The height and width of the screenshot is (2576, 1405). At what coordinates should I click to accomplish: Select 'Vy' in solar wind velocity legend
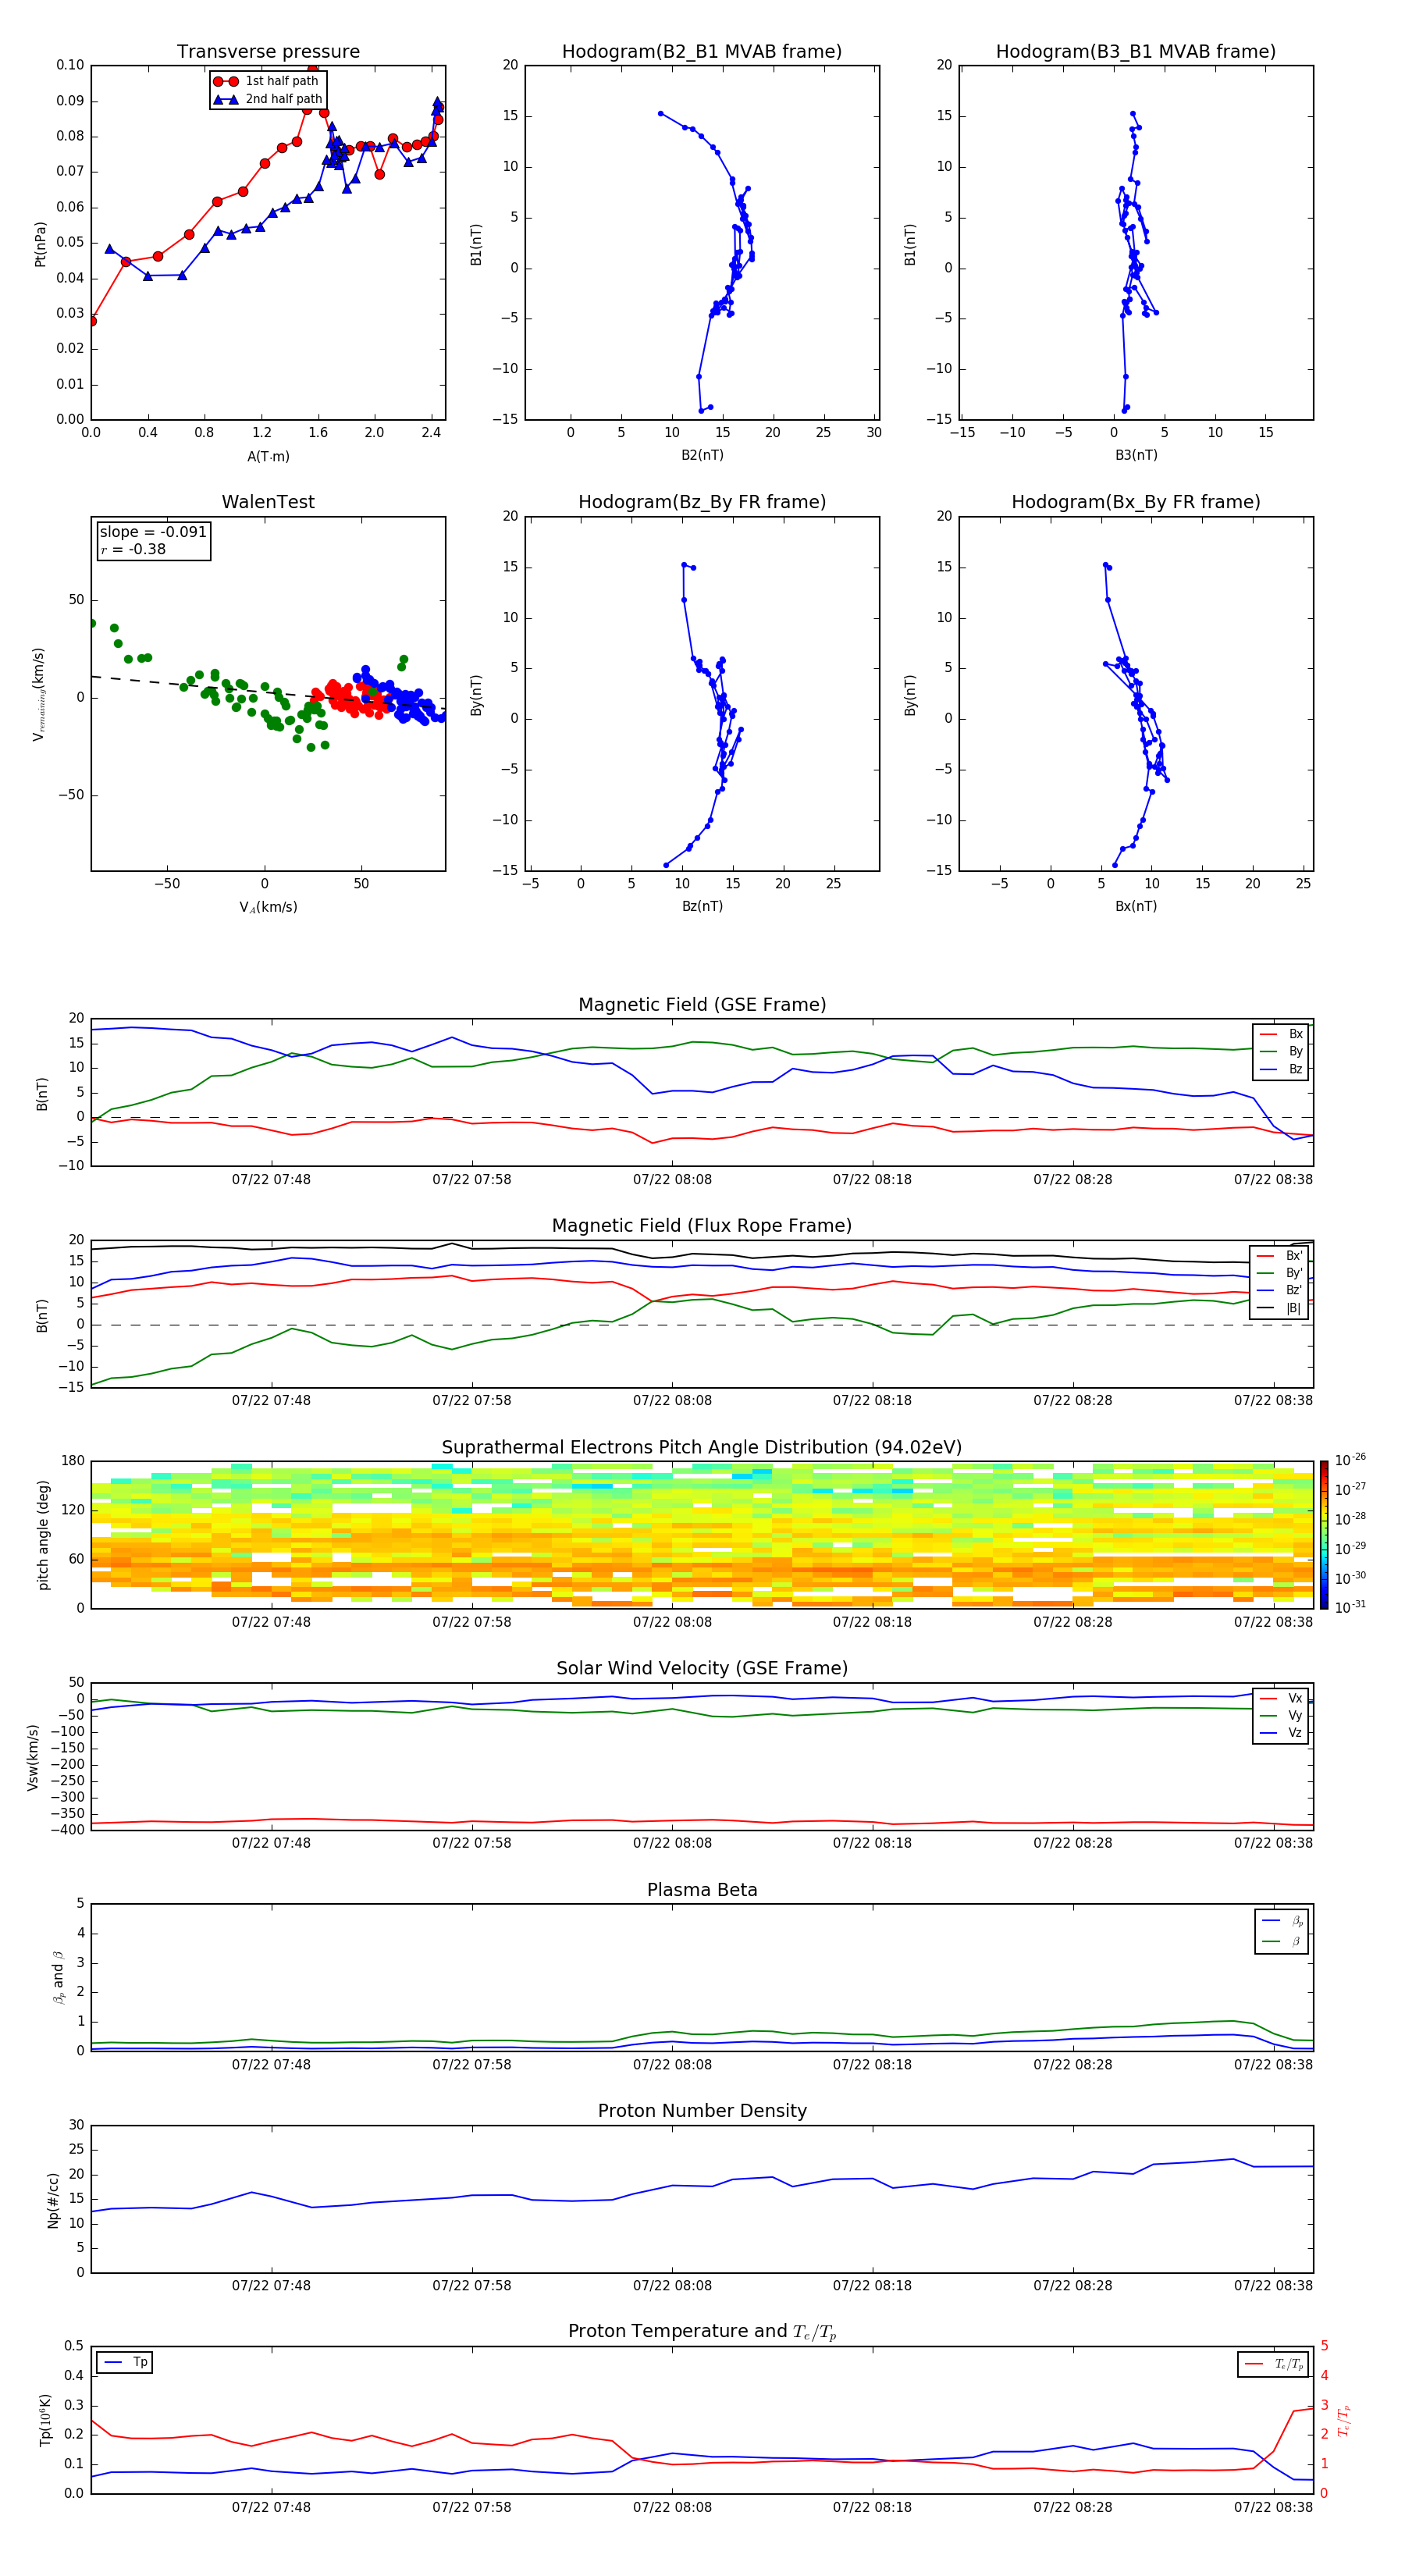pos(1281,1716)
